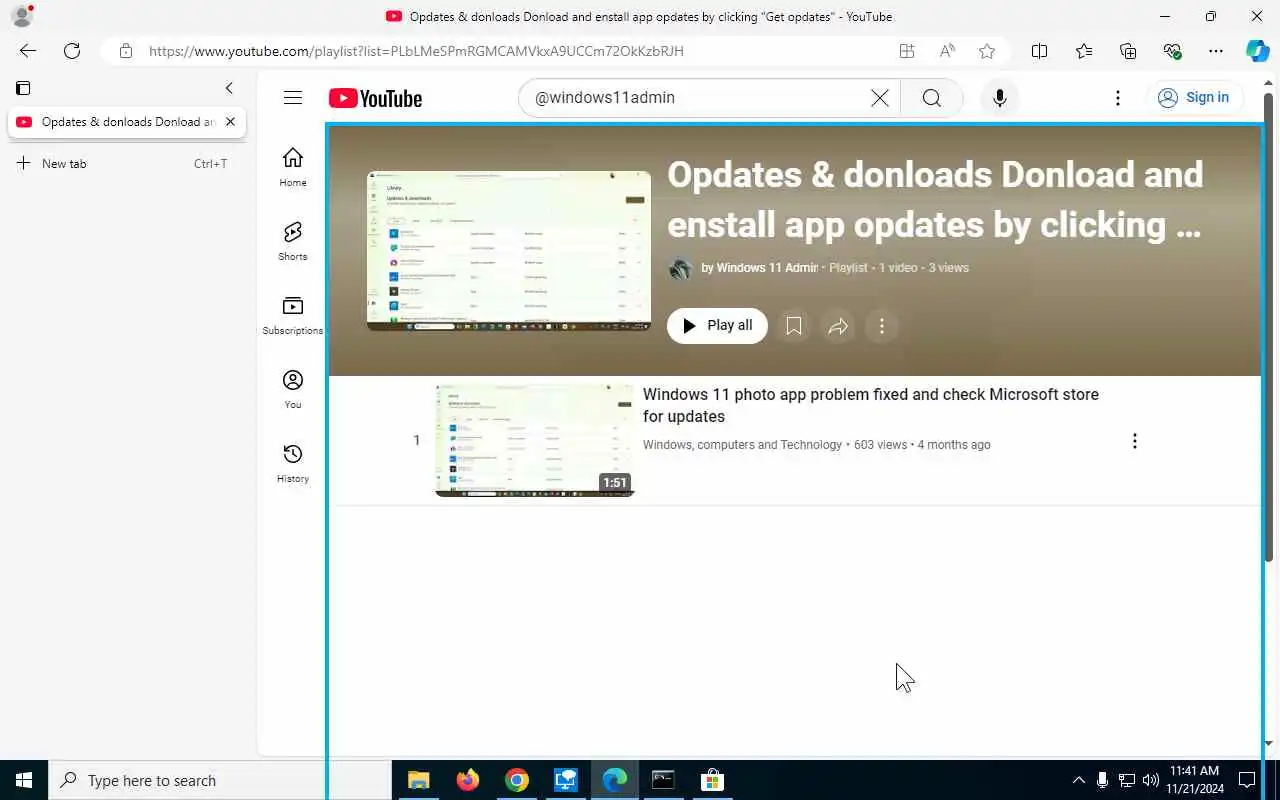Share the playlist
Screen dimensions: 1280x800
click(x=838, y=326)
